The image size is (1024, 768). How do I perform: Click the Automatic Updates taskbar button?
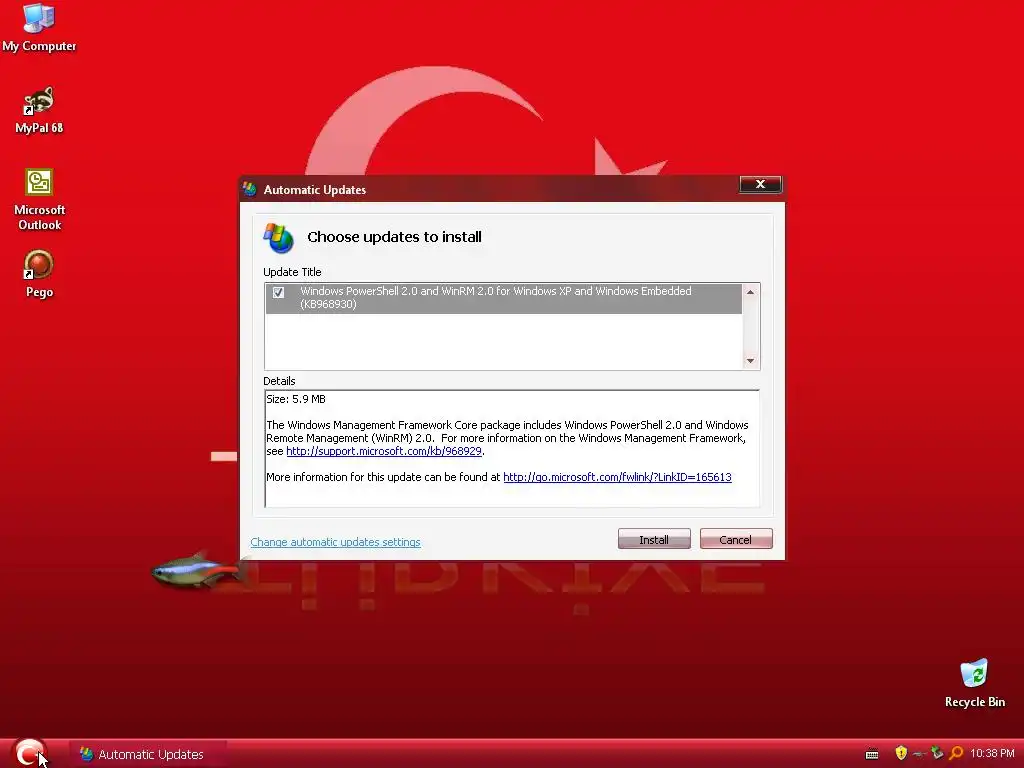tap(149, 754)
